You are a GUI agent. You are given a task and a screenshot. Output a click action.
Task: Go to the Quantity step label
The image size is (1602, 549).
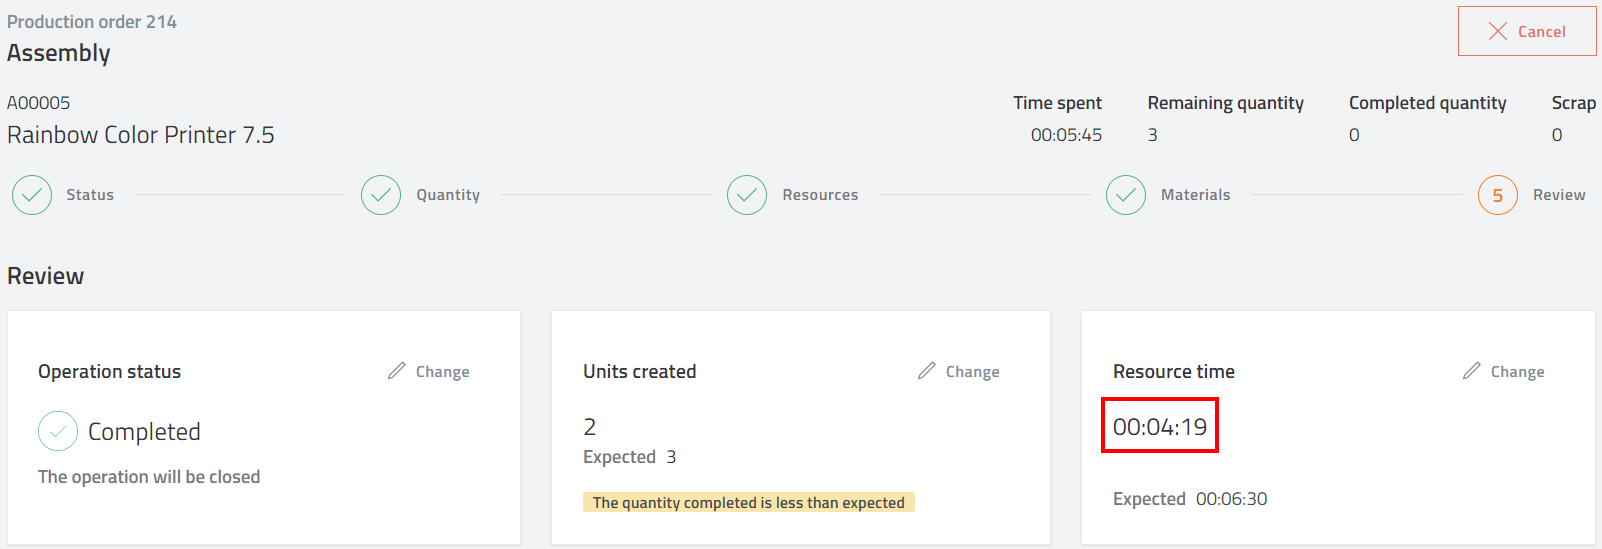(x=448, y=195)
